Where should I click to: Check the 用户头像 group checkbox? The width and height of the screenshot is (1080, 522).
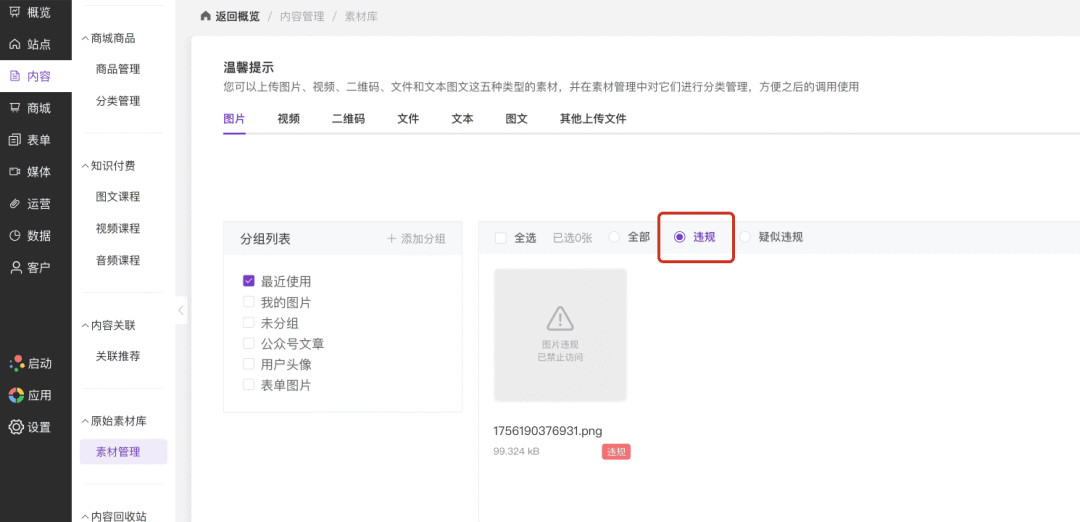249,364
